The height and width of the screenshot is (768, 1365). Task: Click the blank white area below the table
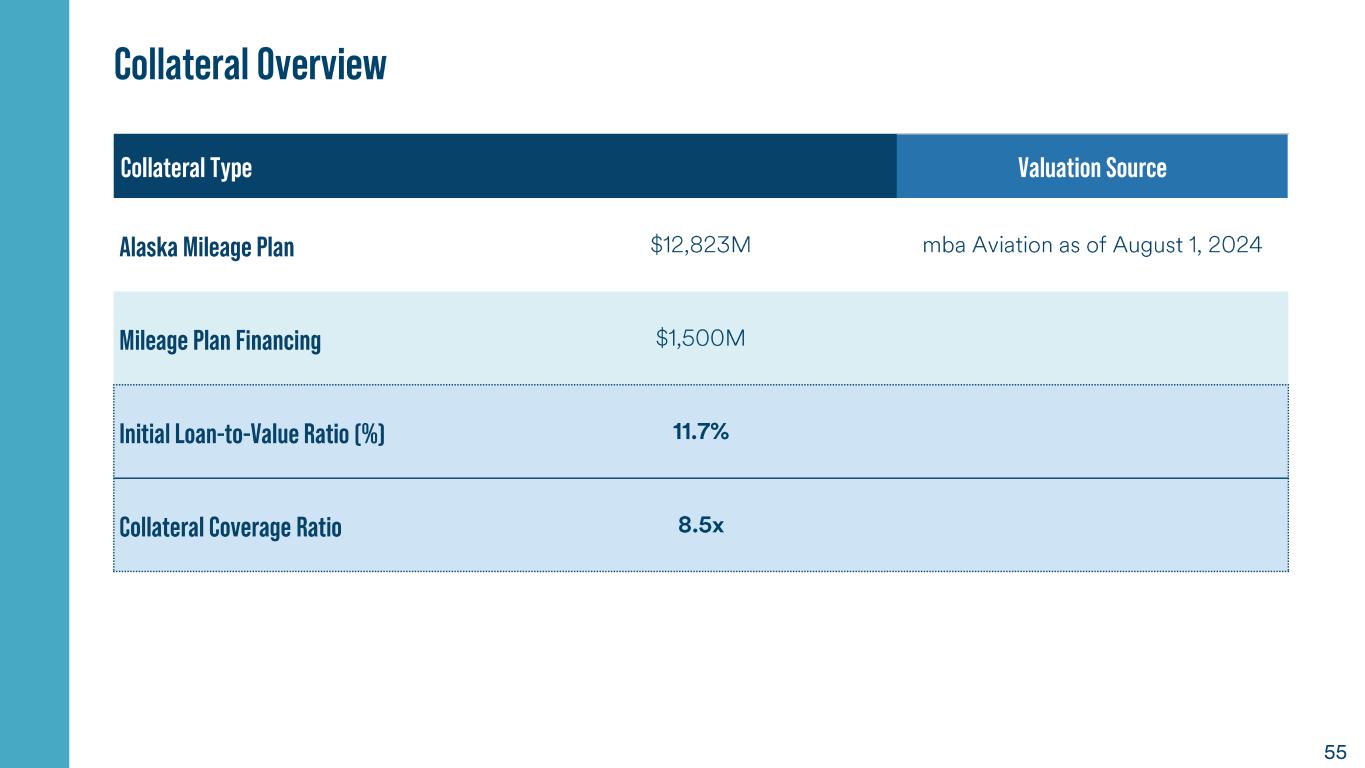click(700, 660)
